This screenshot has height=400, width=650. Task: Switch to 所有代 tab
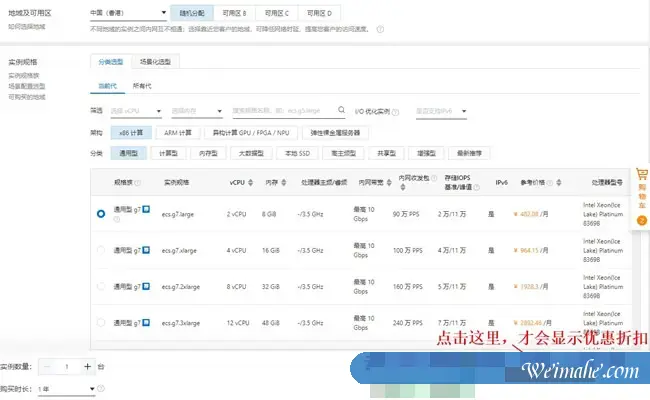pos(143,86)
